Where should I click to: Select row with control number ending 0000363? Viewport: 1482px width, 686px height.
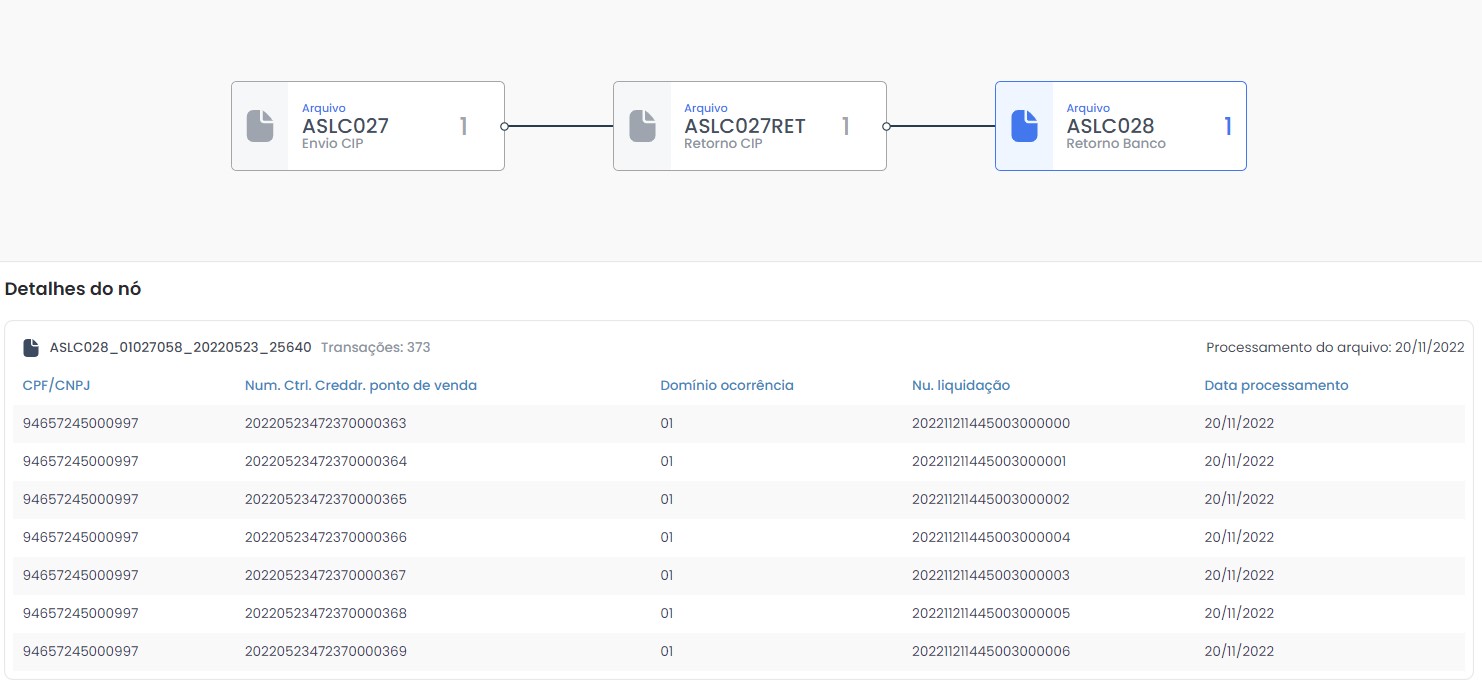pos(325,423)
